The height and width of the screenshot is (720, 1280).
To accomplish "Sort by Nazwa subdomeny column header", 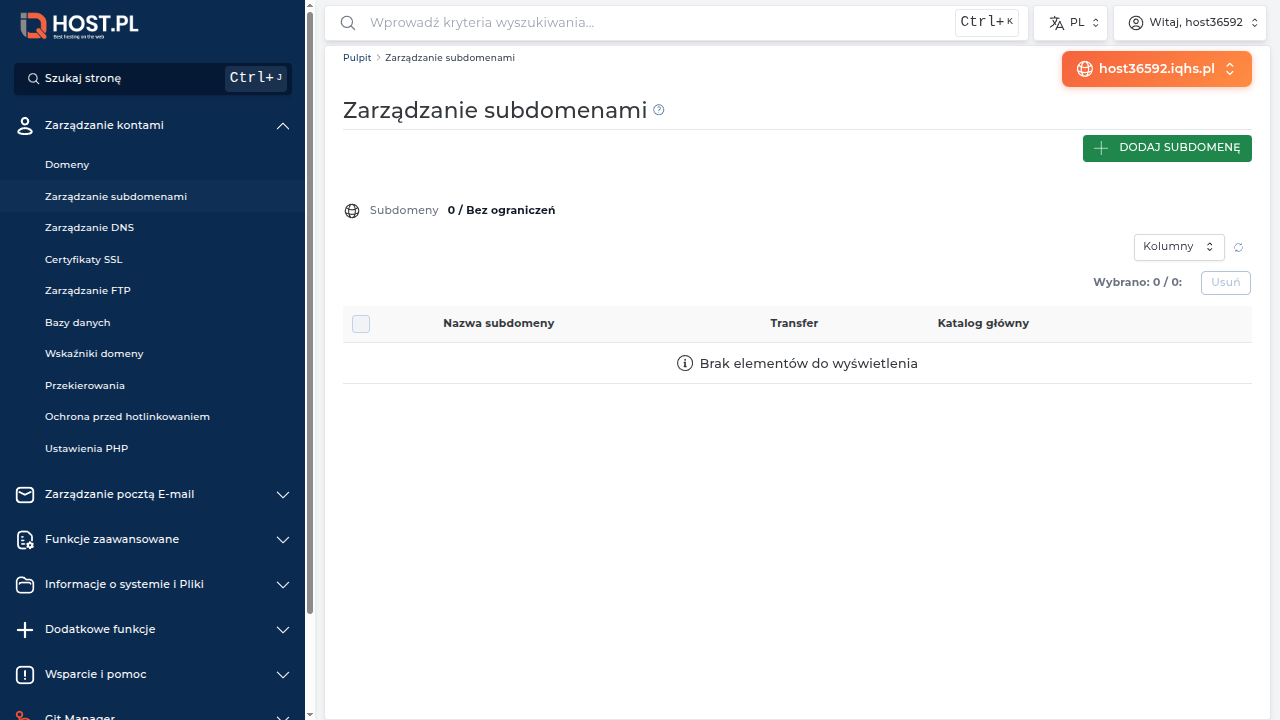I will pos(498,324).
